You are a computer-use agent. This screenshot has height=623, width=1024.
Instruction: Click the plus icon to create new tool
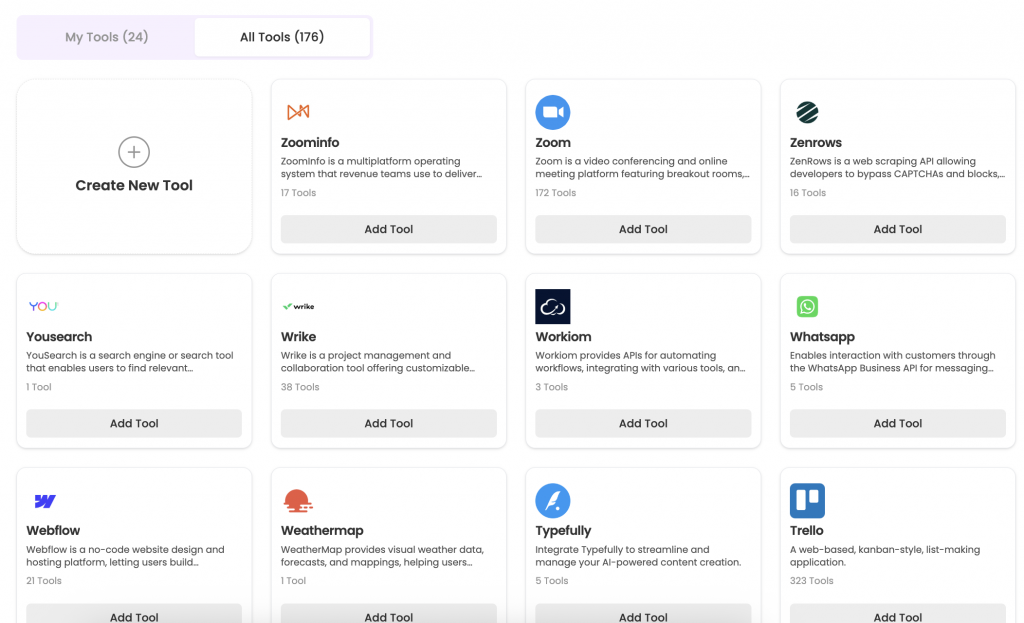[134, 152]
